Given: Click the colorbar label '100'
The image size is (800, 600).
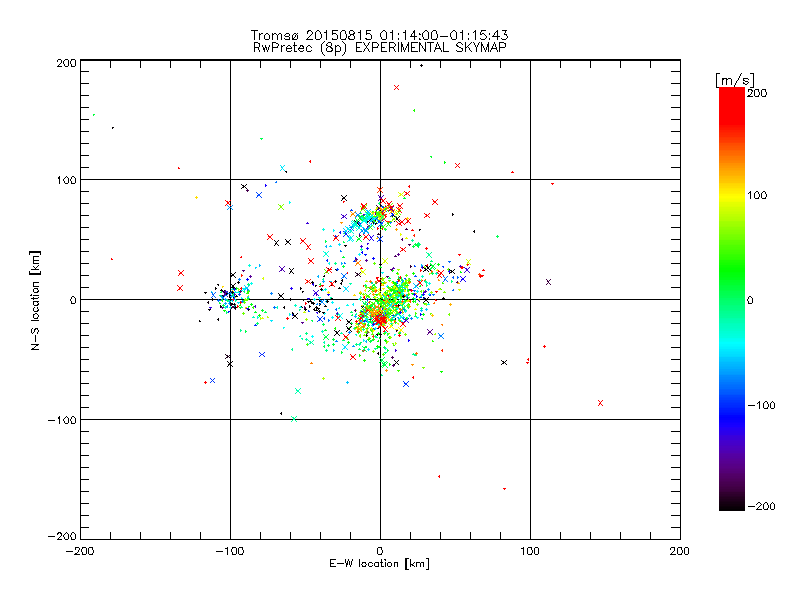Looking at the screenshot, I should [x=757, y=195].
